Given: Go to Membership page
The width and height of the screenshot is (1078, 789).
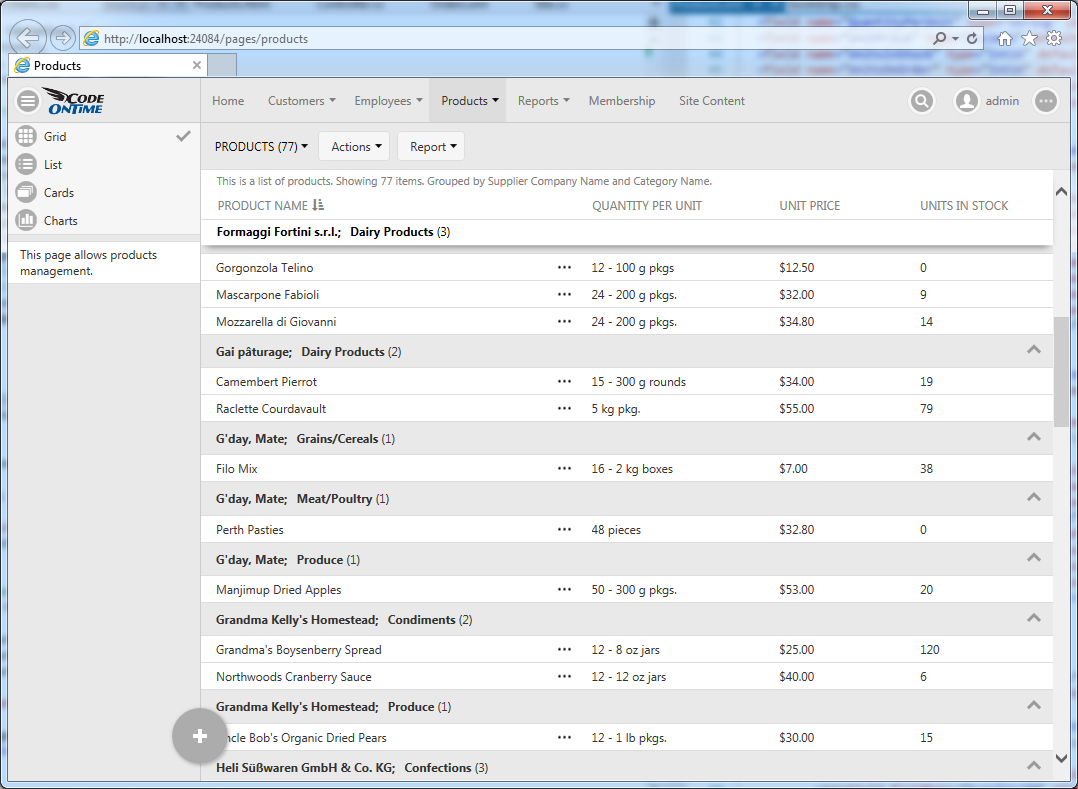Looking at the screenshot, I should pyautogui.click(x=622, y=101).
